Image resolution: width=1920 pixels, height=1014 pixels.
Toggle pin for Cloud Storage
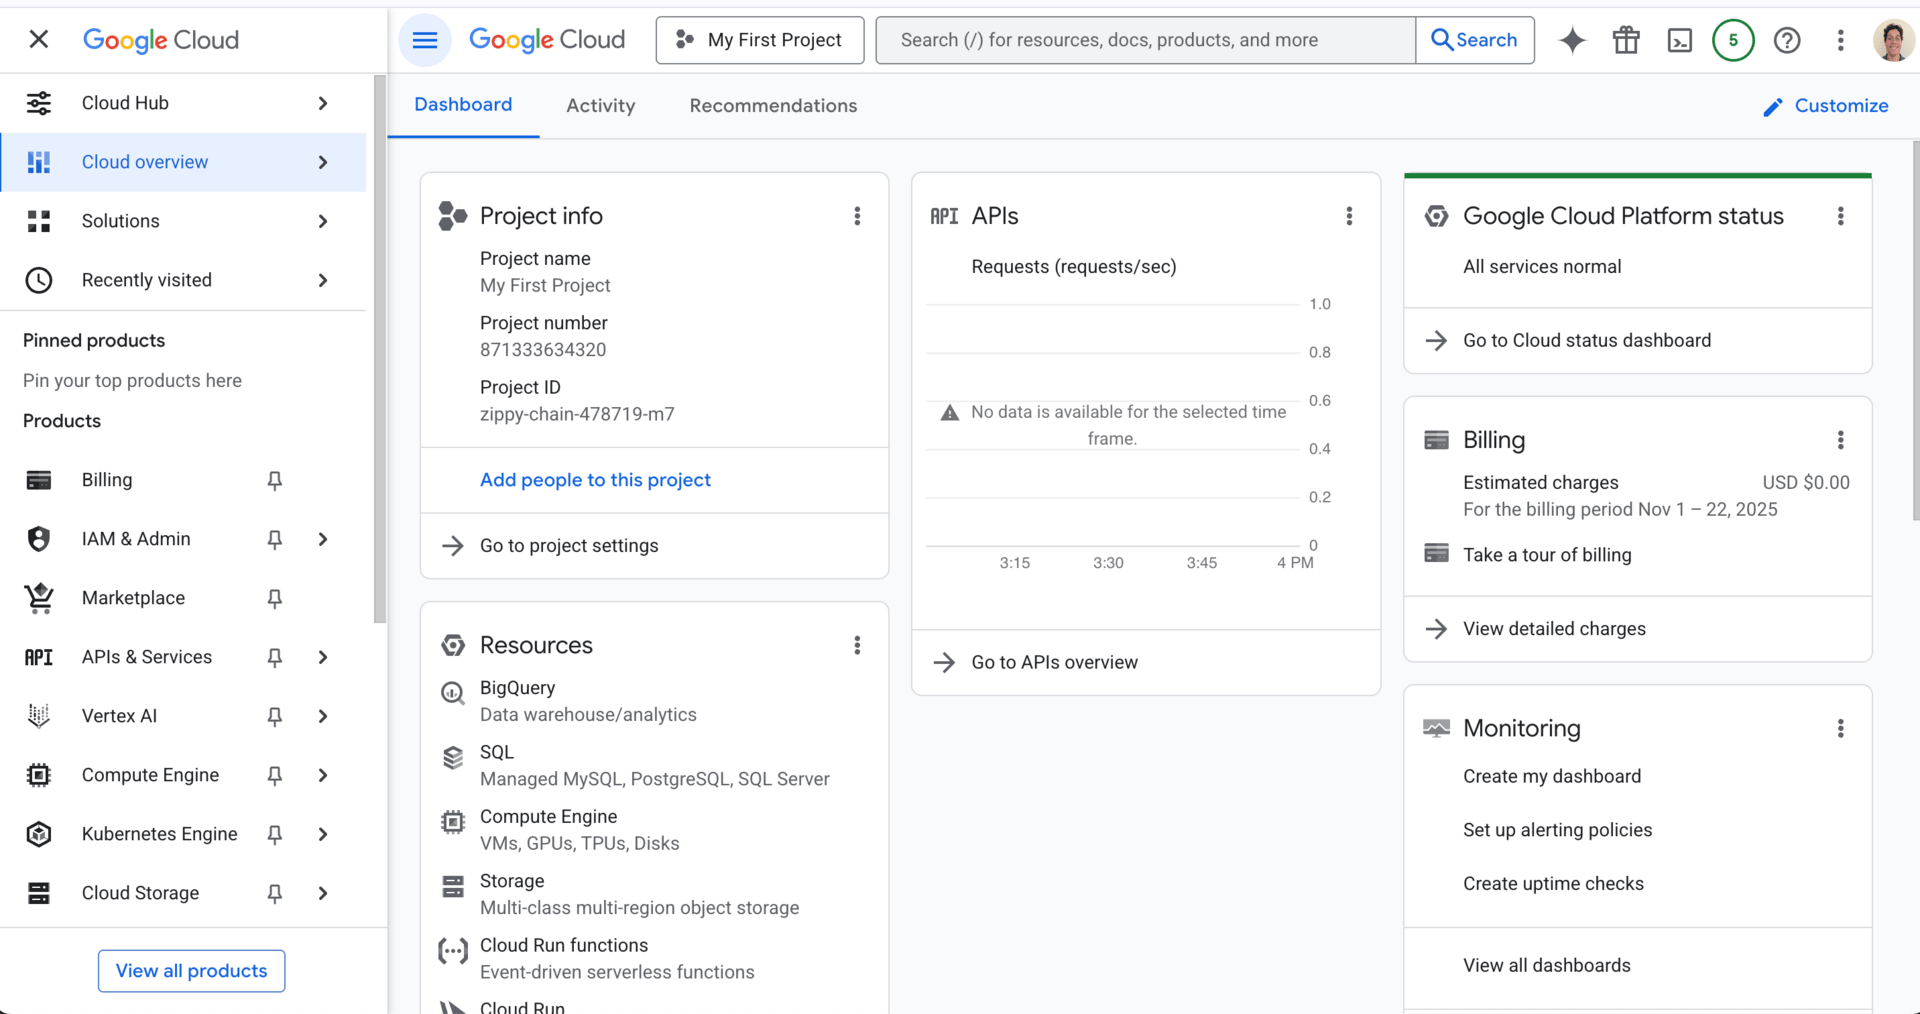[x=275, y=893]
